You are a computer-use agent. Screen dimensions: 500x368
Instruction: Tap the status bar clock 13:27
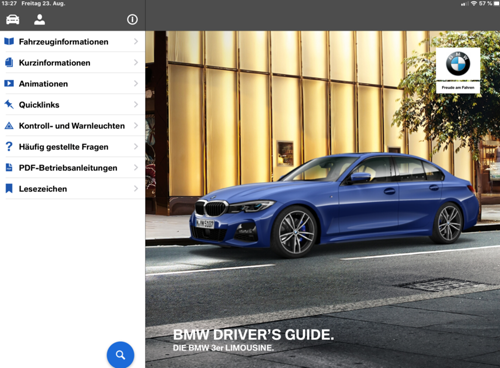[x=9, y=4]
